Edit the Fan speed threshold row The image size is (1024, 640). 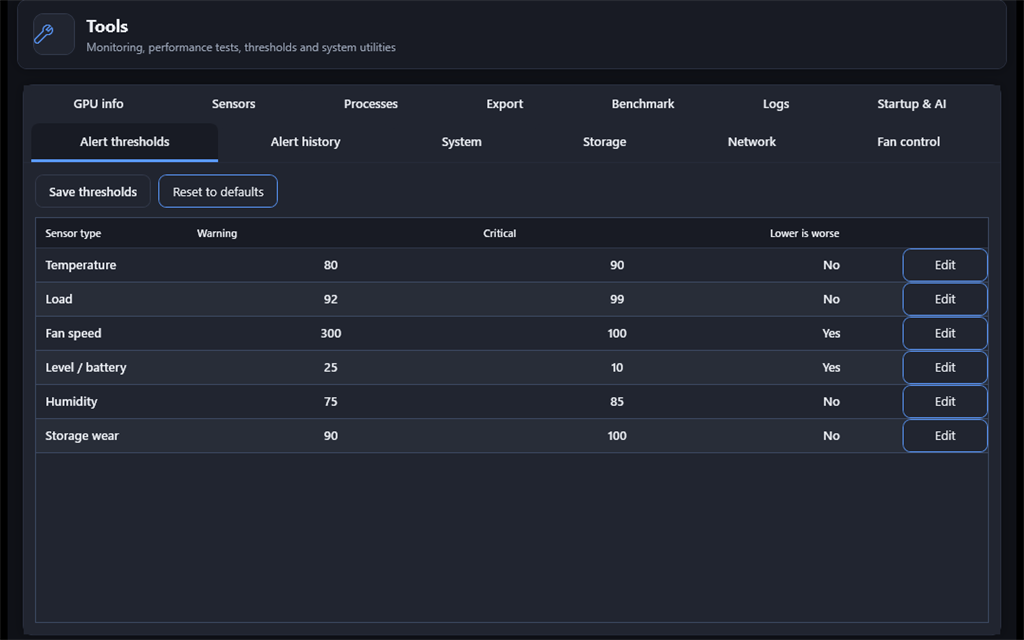tap(945, 333)
